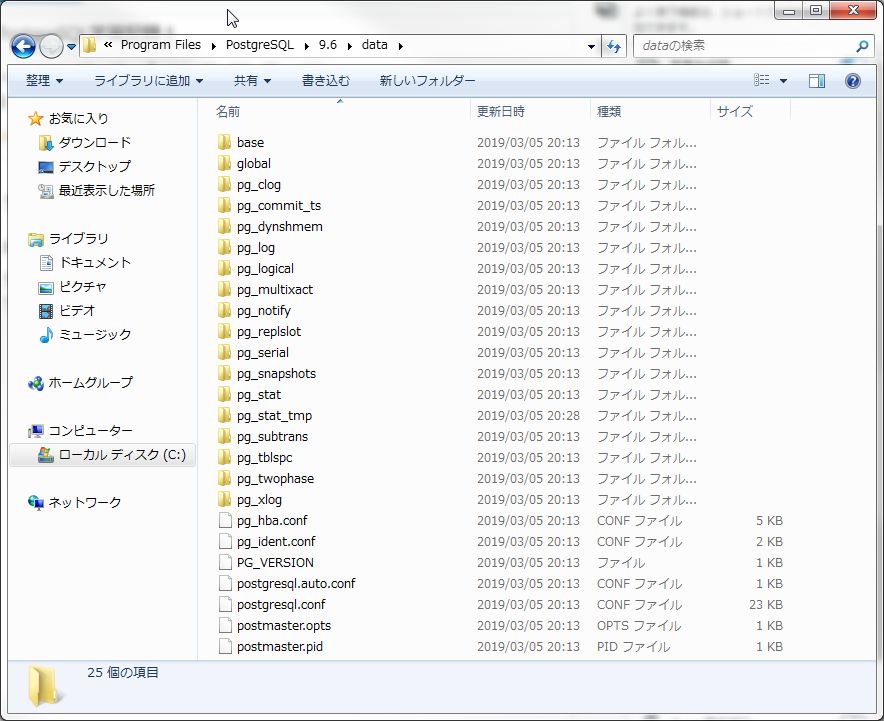
Task: Select file name 'PG_VERSION'
Action: point(275,563)
